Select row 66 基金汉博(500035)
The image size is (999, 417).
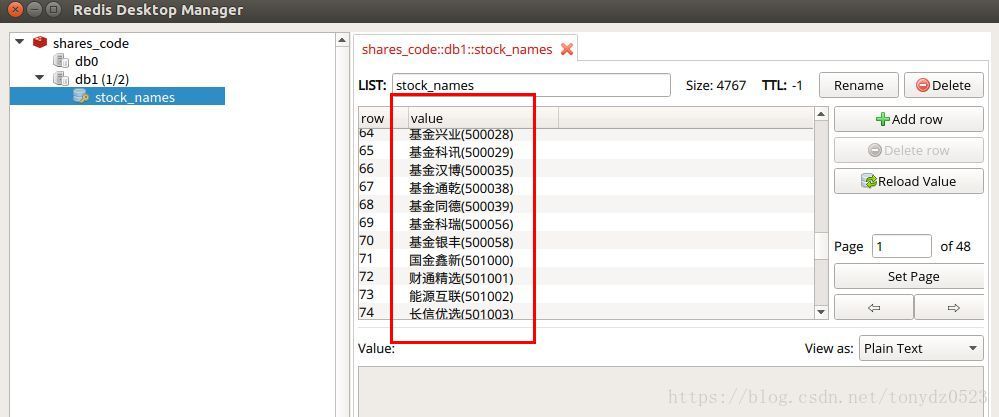click(x=585, y=169)
